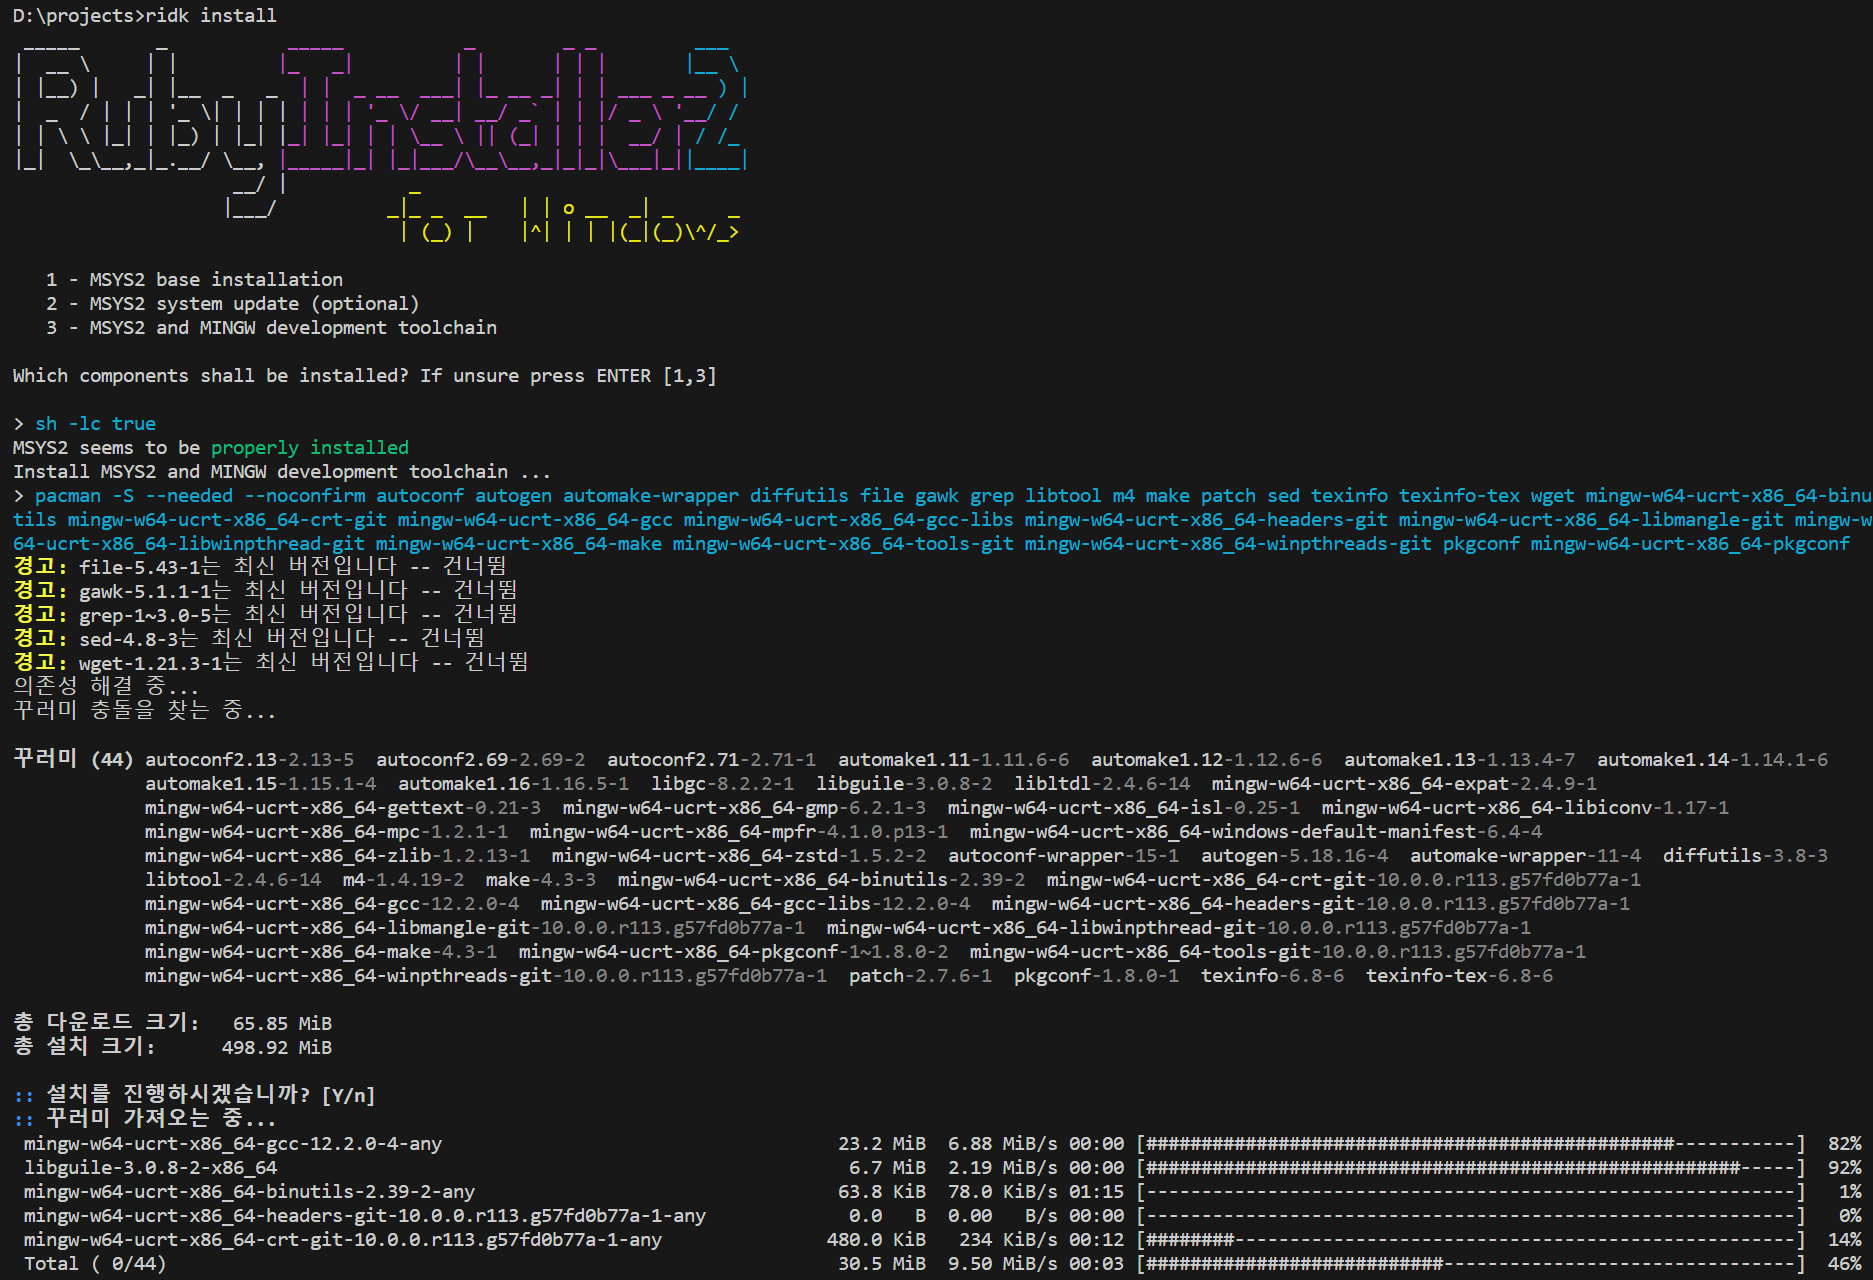Select '3 - MSYS2 and MINGW development toolchain' line
Image resolution: width=1873 pixels, height=1280 pixels.
click(271, 327)
